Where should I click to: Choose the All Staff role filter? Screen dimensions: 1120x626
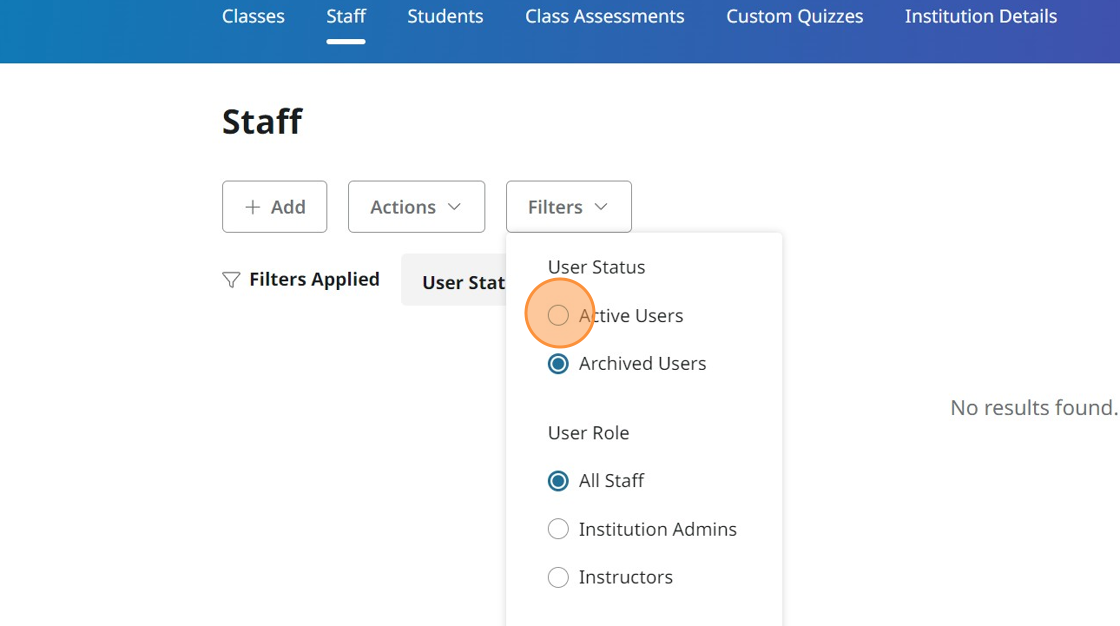pos(558,481)
